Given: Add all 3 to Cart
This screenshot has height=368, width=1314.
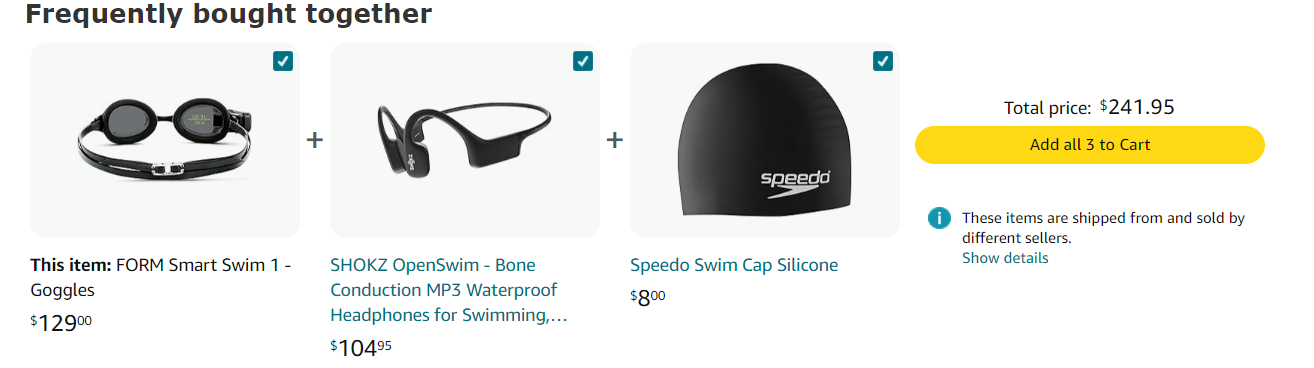Looking at the screenshot, I should 1090,144.
